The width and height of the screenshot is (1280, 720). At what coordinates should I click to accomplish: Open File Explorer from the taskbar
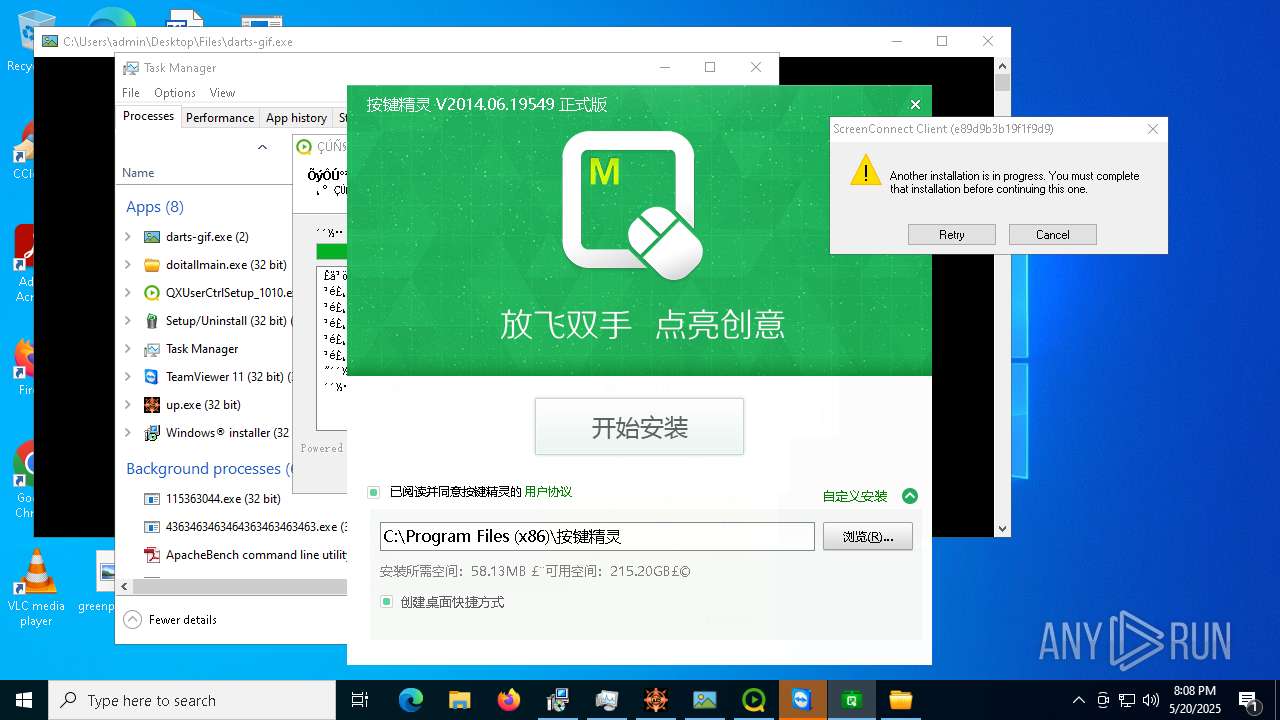(x=460, y=700)
